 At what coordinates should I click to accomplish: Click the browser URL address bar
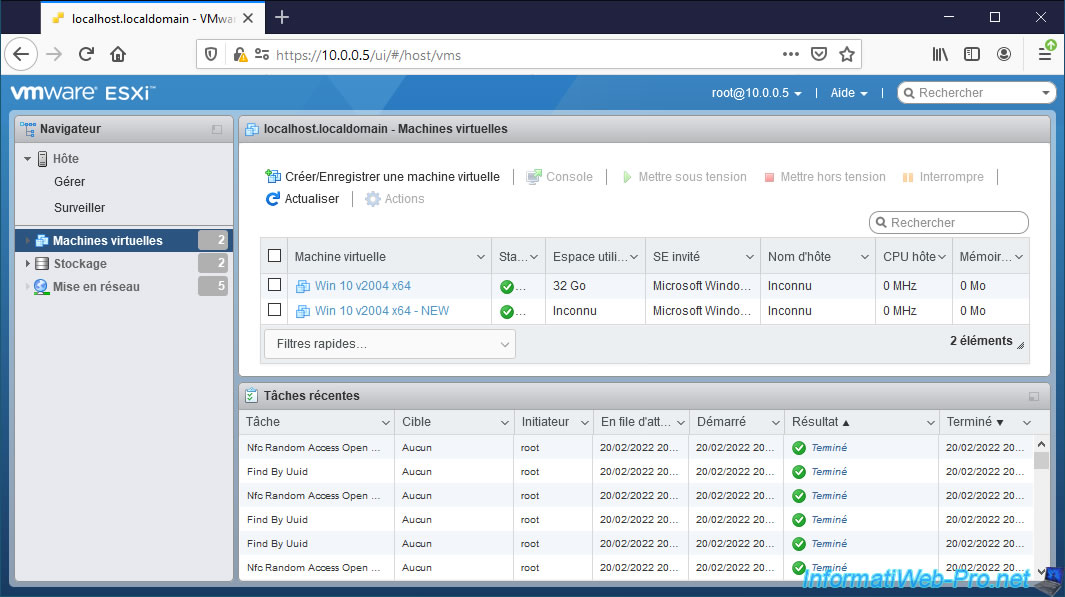[526, 55]
